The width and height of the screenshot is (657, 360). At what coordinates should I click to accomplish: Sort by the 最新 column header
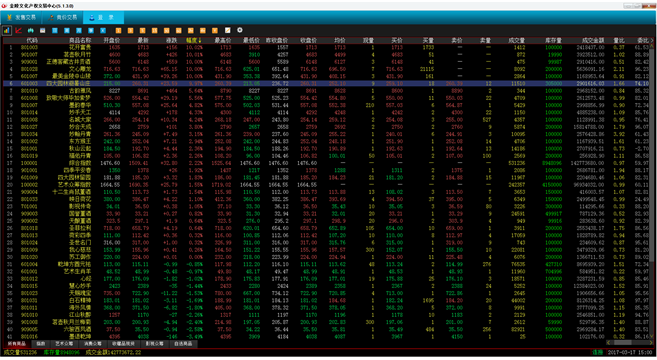143,41
